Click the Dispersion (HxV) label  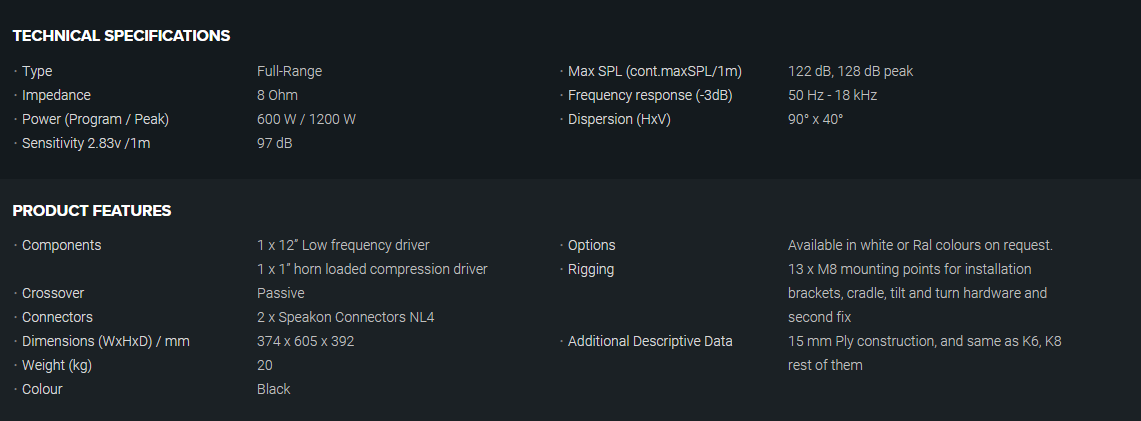(619, 119)
